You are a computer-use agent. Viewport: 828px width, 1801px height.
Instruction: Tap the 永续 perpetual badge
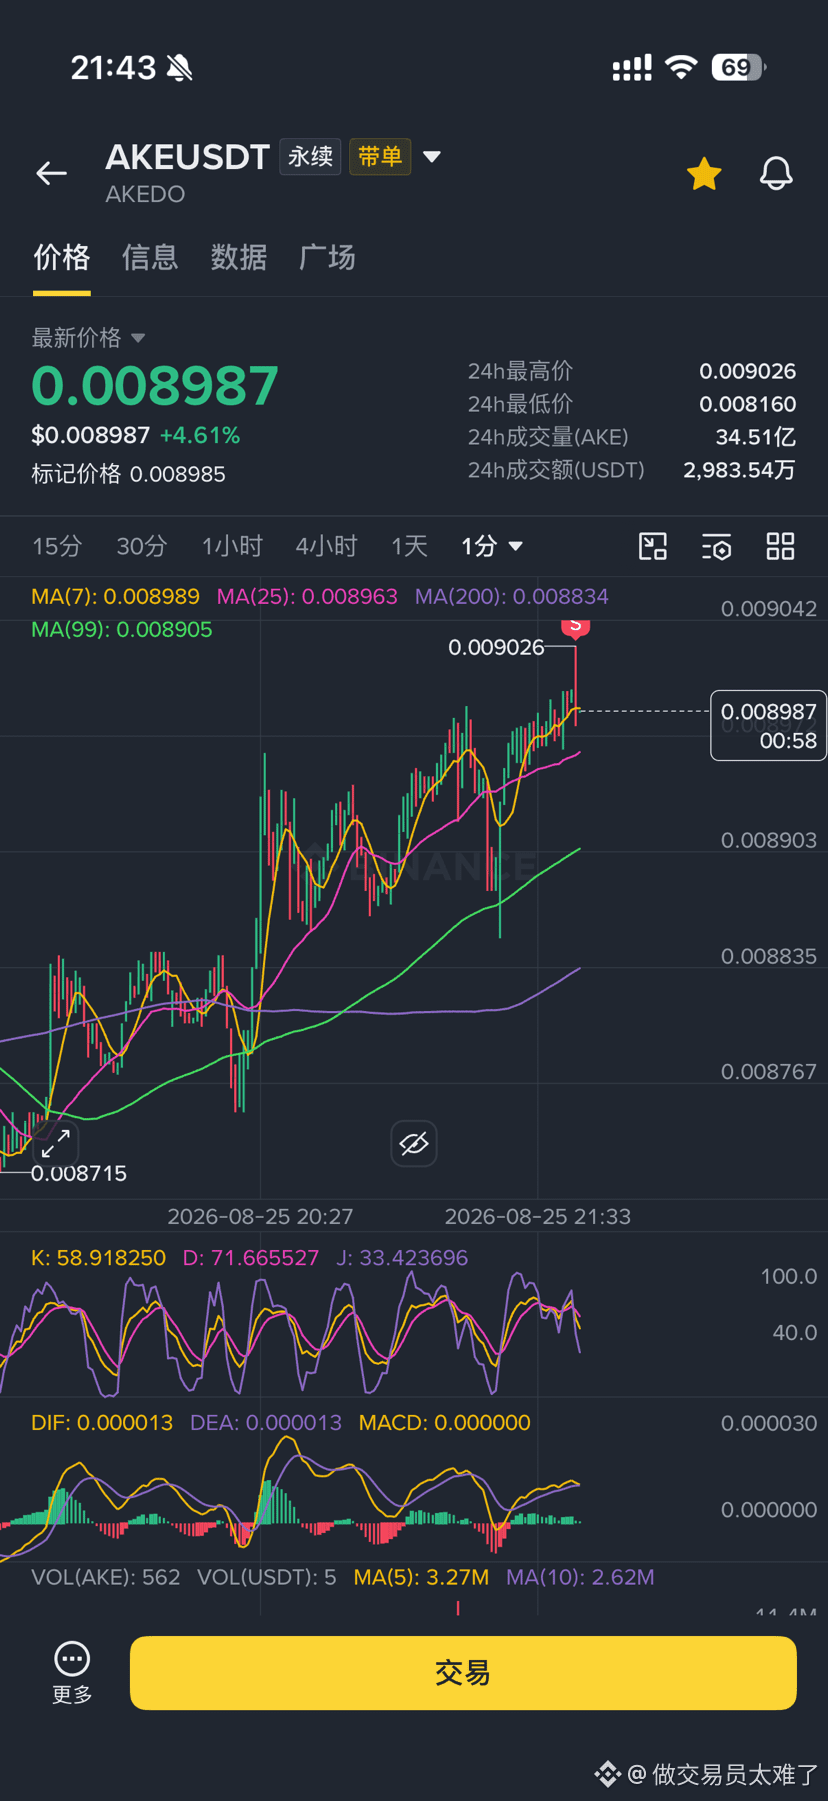tap(311, 157)
